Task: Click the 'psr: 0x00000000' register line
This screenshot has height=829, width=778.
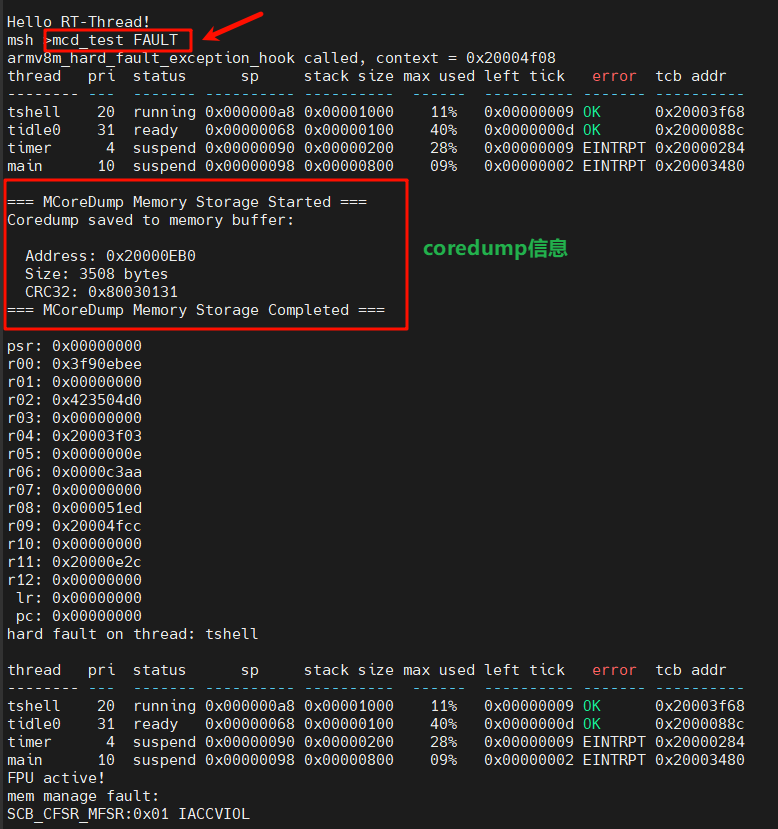Action: (75, 346)
